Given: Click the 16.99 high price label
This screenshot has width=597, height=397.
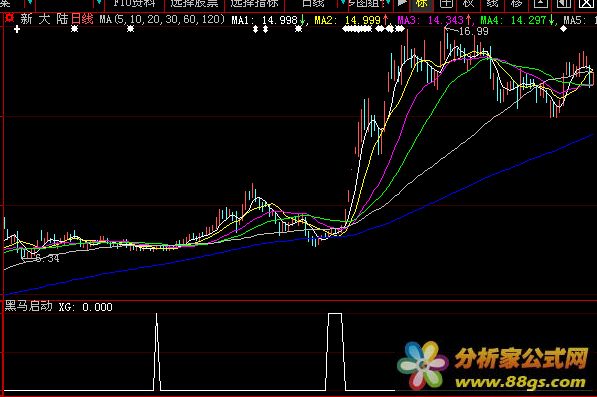Looking at the screenshot, I should pos(473,32).
